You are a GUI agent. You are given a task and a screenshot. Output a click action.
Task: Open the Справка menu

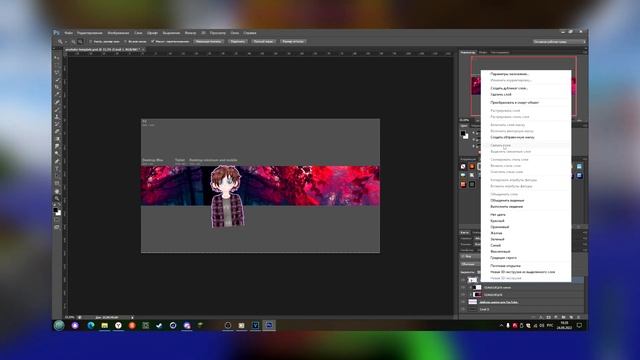250,33
